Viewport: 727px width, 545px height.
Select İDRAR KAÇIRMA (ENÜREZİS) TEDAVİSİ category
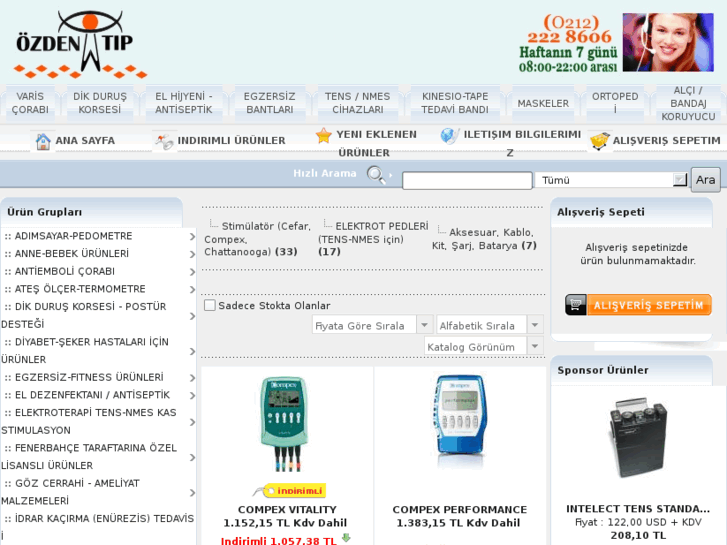(98, 527)
